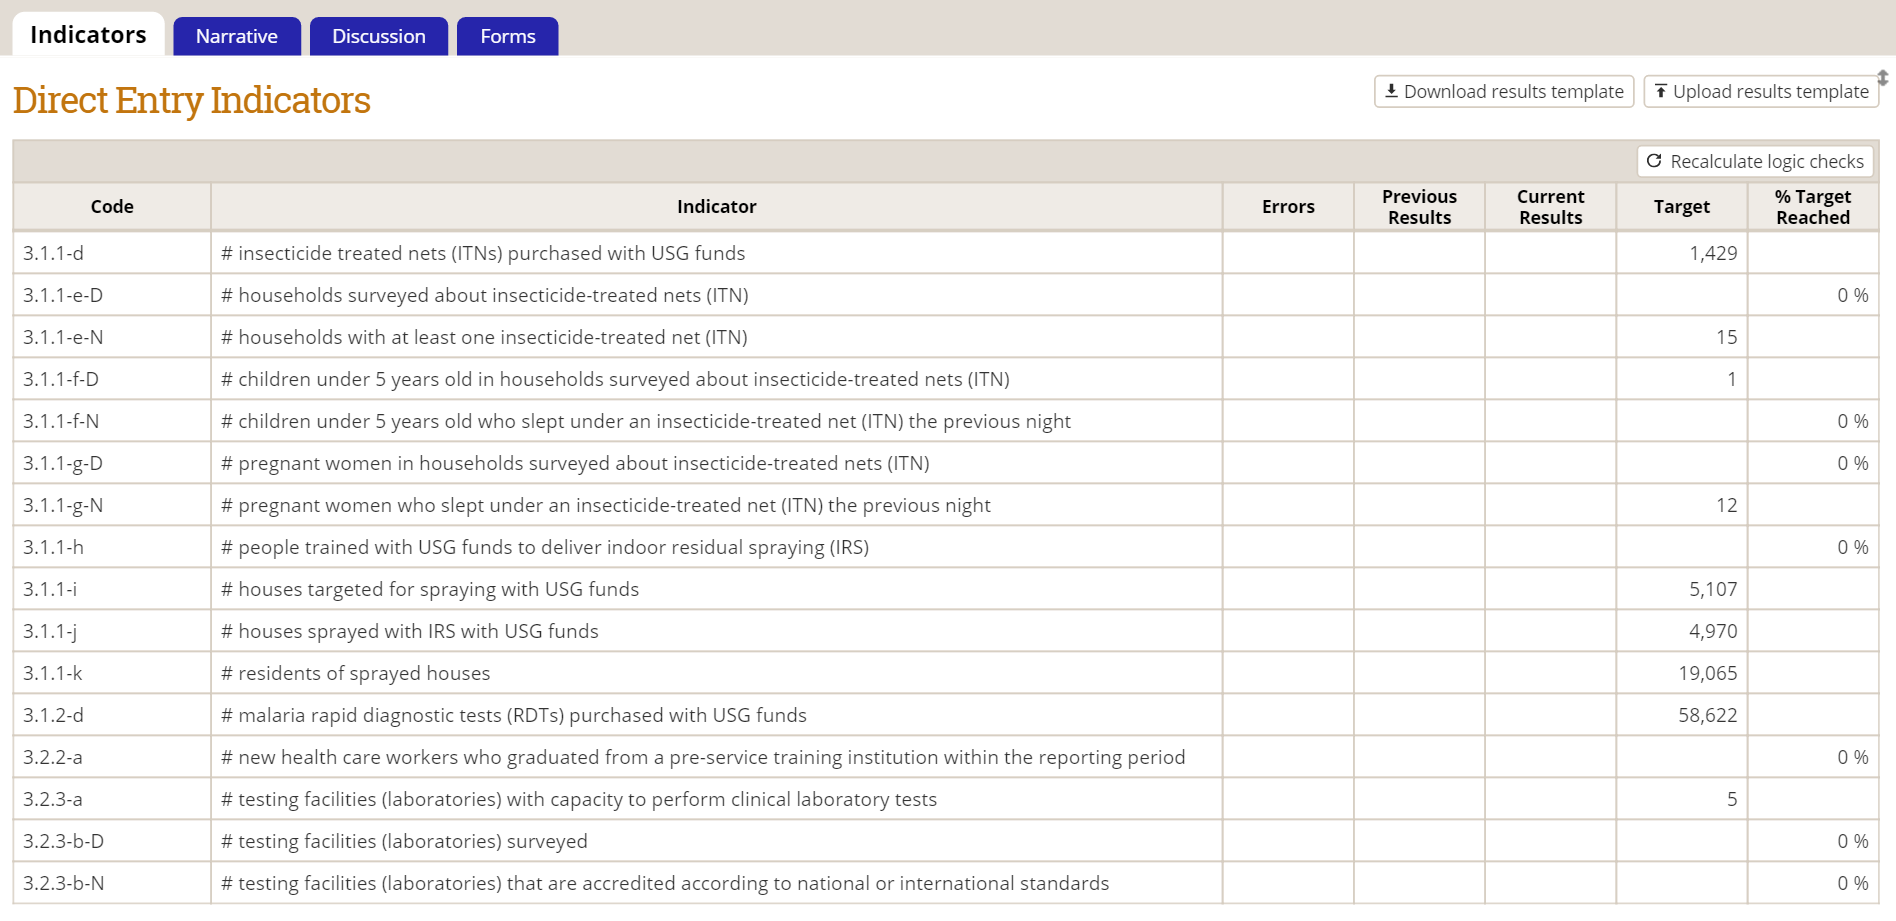1896x921 pixels.
Task: Open the Narrative tab
Action: (237, 37)
